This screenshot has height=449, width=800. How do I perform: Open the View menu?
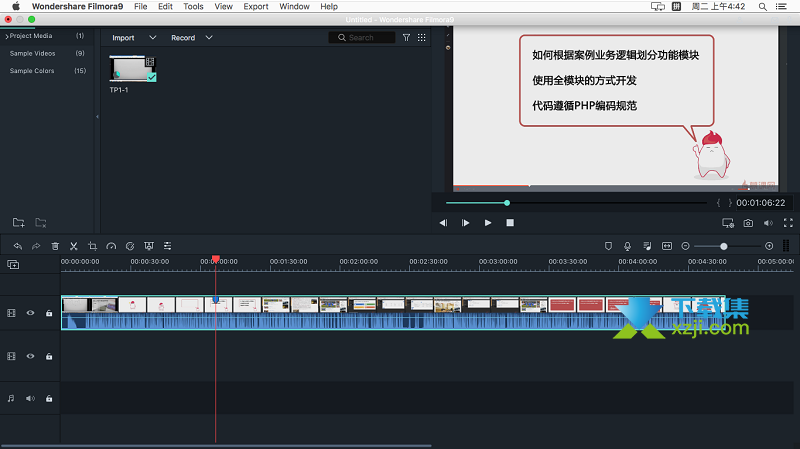223,7
